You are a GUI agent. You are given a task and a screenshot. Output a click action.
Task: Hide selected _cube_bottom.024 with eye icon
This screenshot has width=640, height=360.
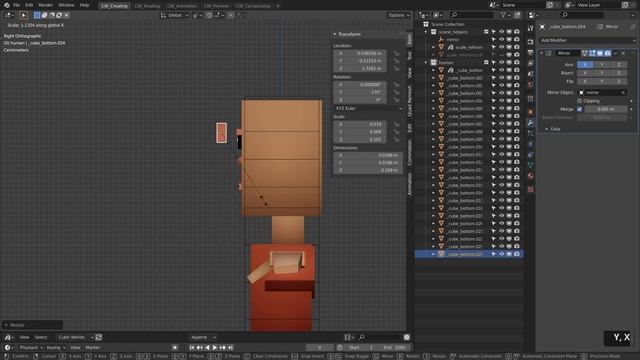pyautogui.click(x=502, y=254)
